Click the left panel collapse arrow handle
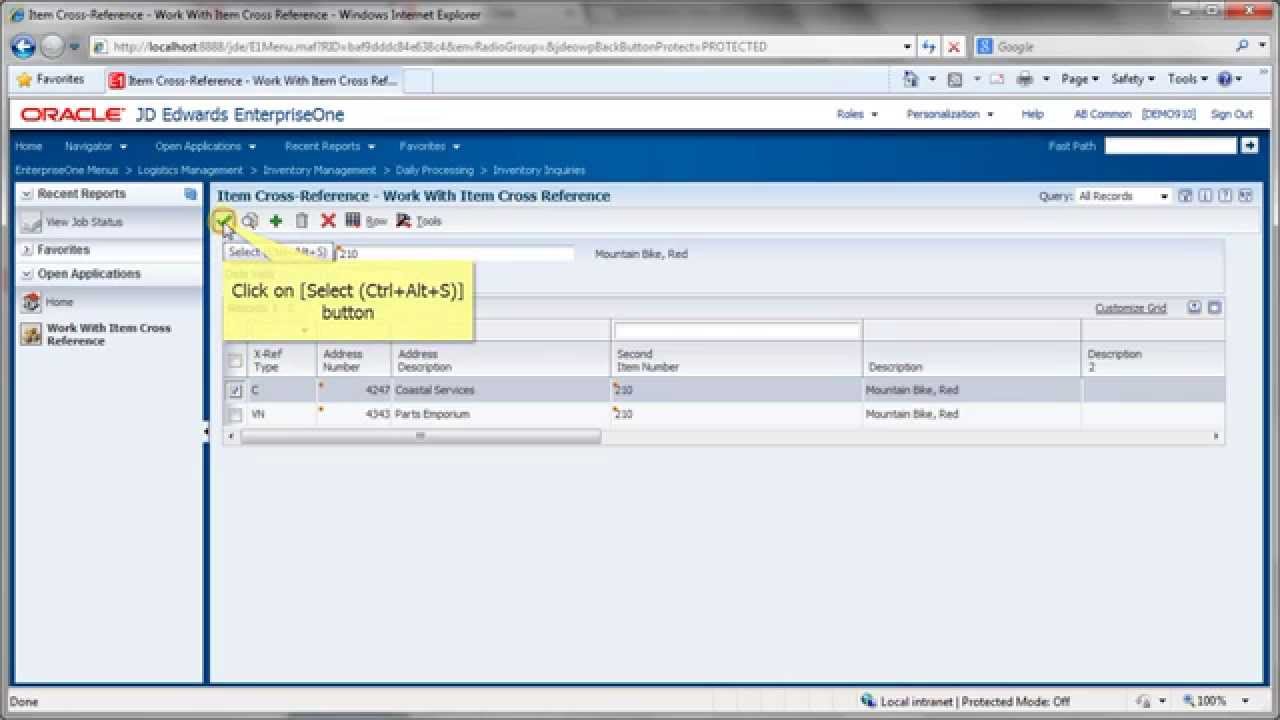Screen dimensions: 1280x720 tap(206, 432)
